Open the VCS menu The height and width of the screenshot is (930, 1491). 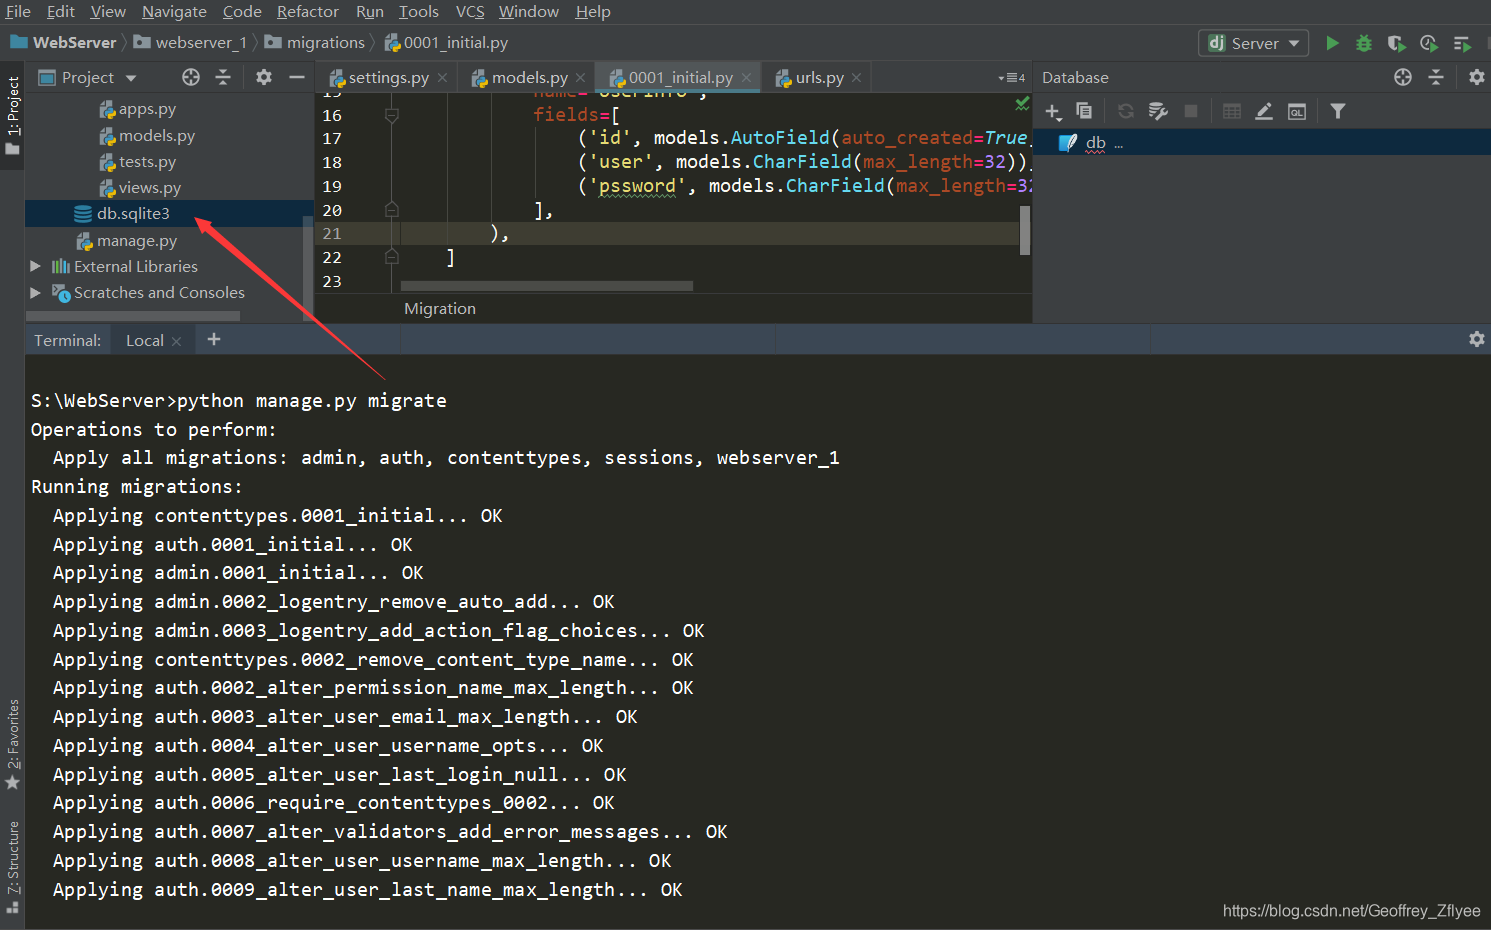[x=470, y=12]
